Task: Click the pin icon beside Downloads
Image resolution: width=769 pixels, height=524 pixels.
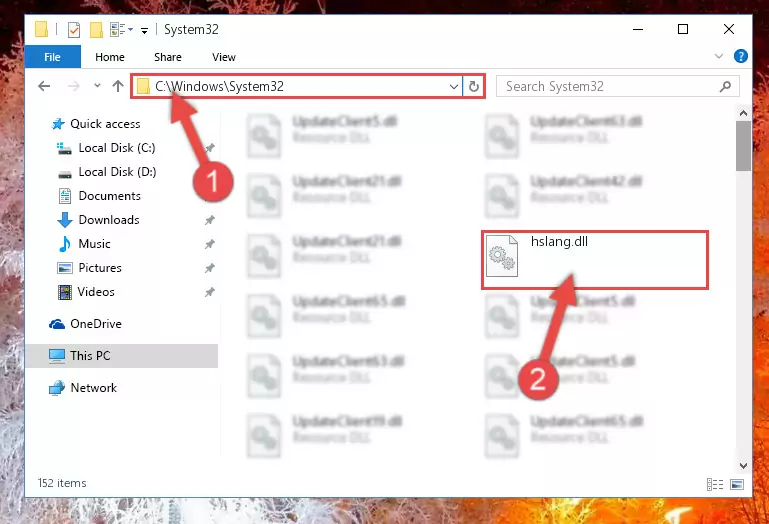Action: [210, 220]
